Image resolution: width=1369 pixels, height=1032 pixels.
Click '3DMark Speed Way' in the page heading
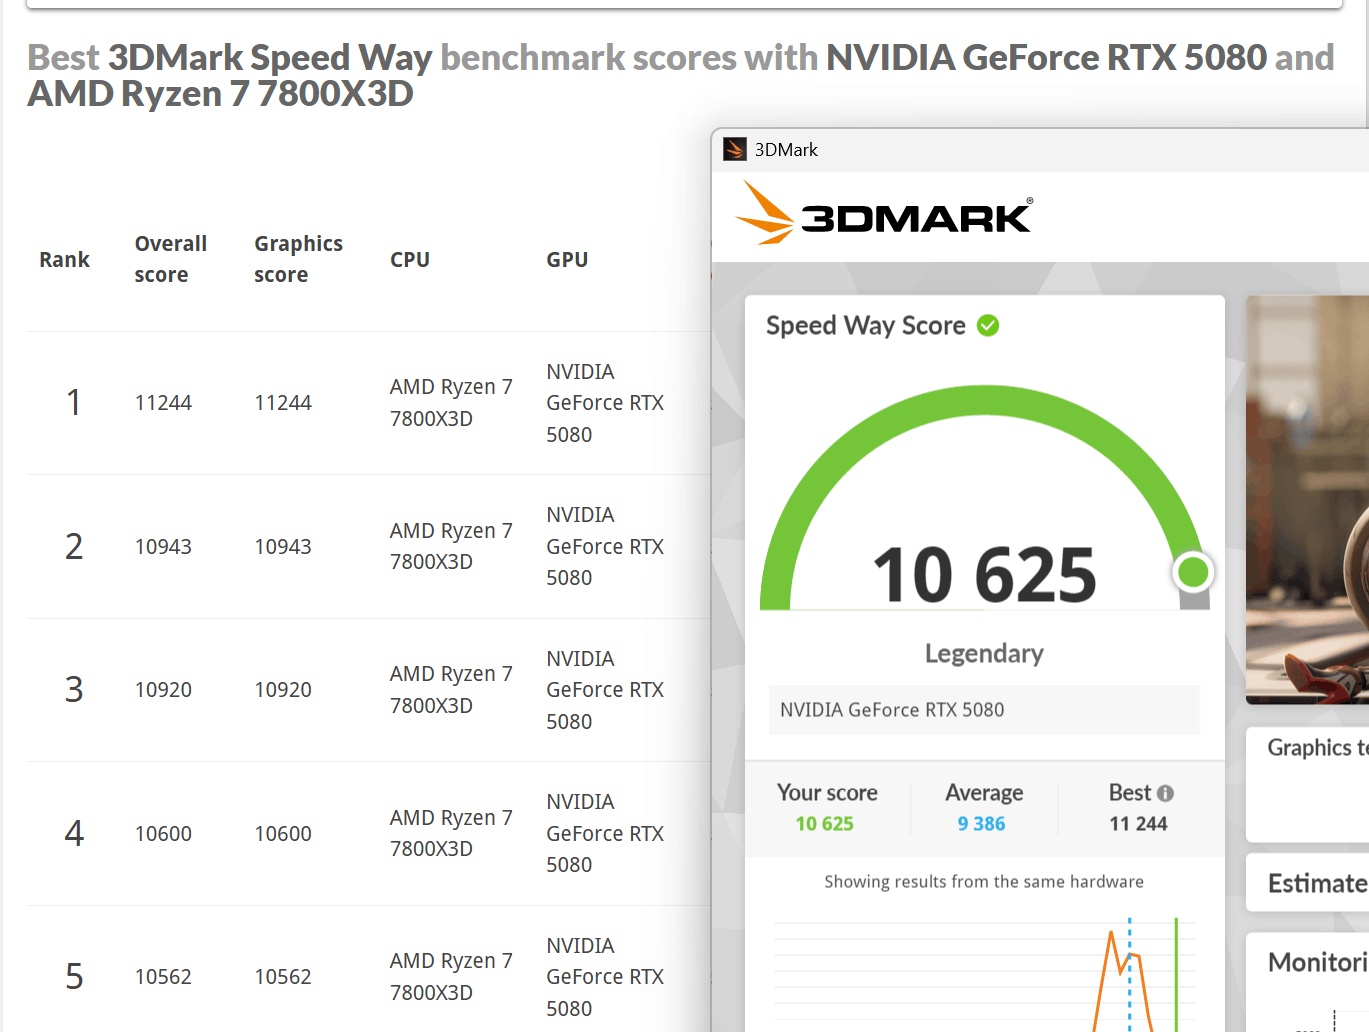270,58
